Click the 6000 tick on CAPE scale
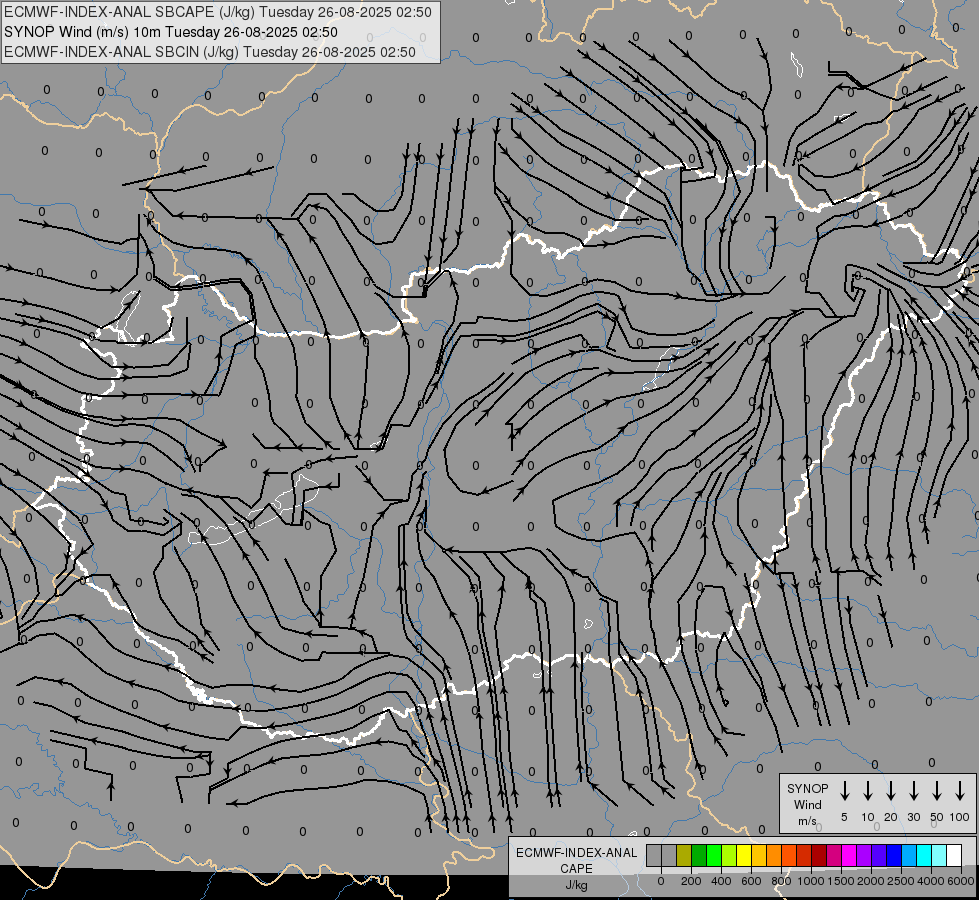 coord(961,881)
